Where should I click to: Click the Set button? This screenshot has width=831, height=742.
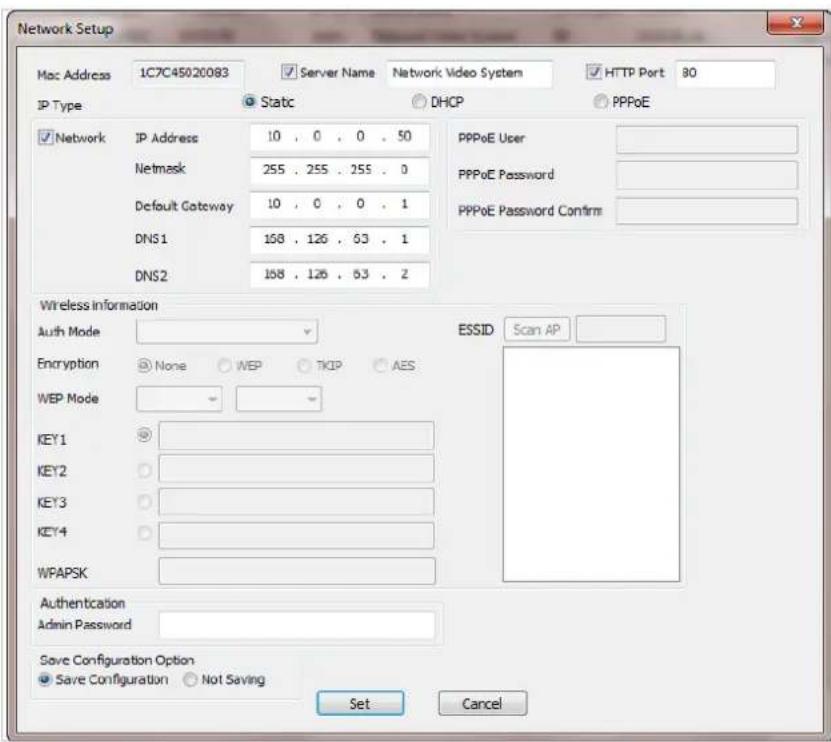(360, 703)
